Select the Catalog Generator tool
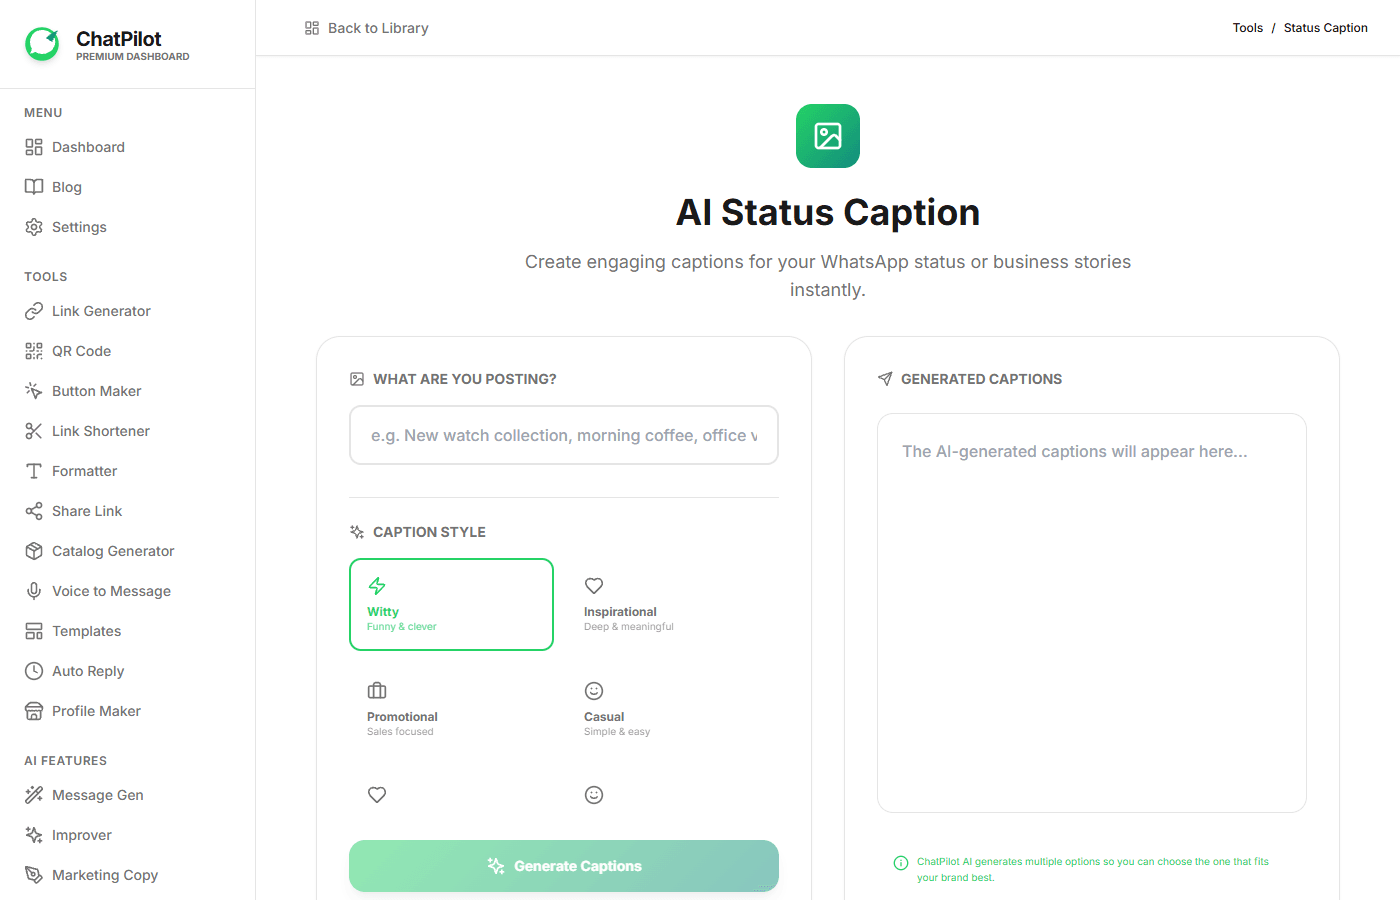Image resolution: width=1400 pixels, height=900 pixels. (111, 551)
